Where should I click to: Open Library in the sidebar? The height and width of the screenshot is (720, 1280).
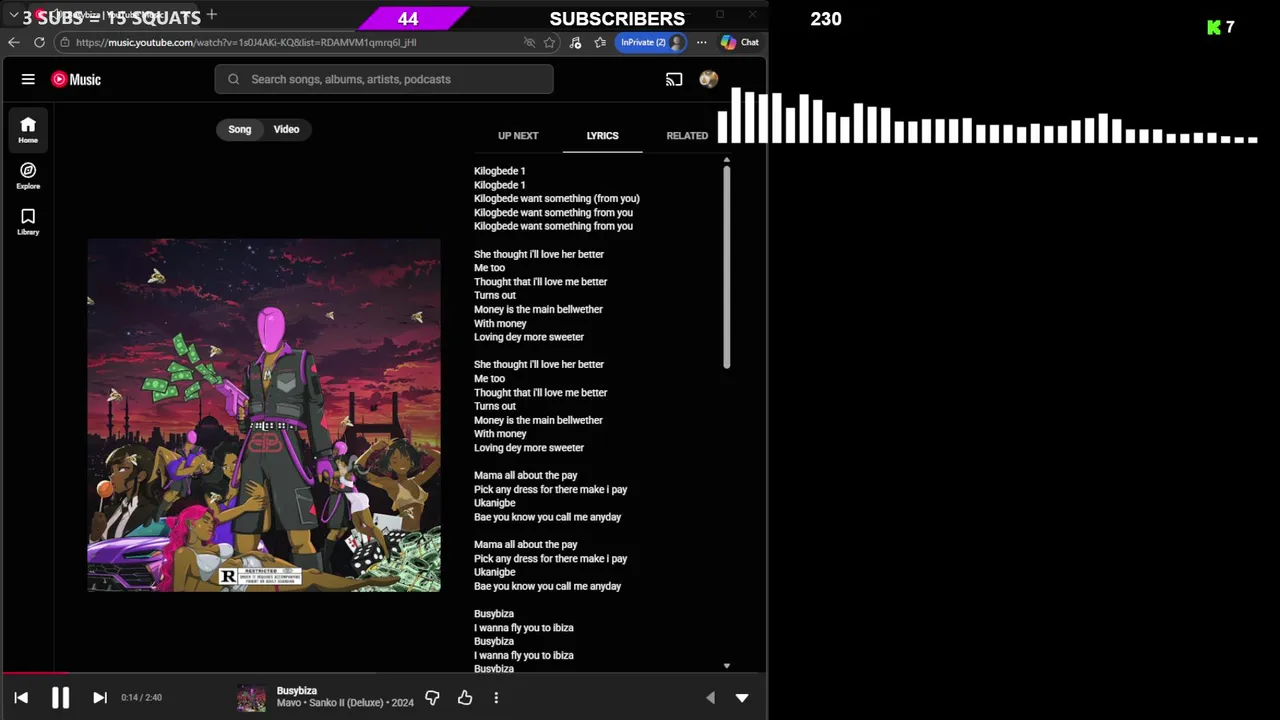pyautogui.click(x=28, y=221)
